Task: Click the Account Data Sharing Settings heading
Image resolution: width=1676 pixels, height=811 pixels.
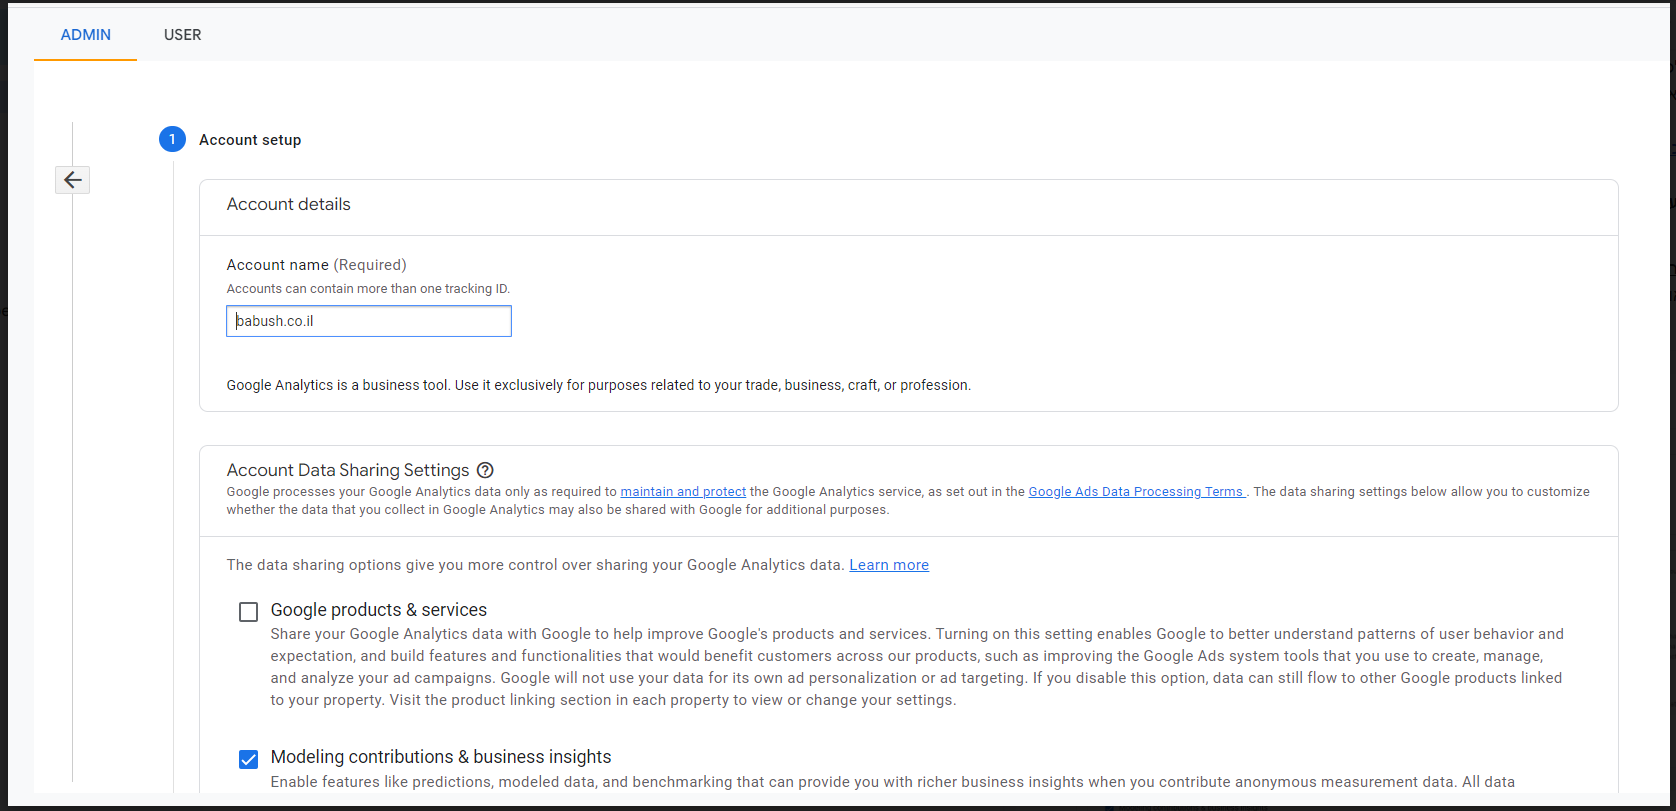Action: tap(348, 470)
